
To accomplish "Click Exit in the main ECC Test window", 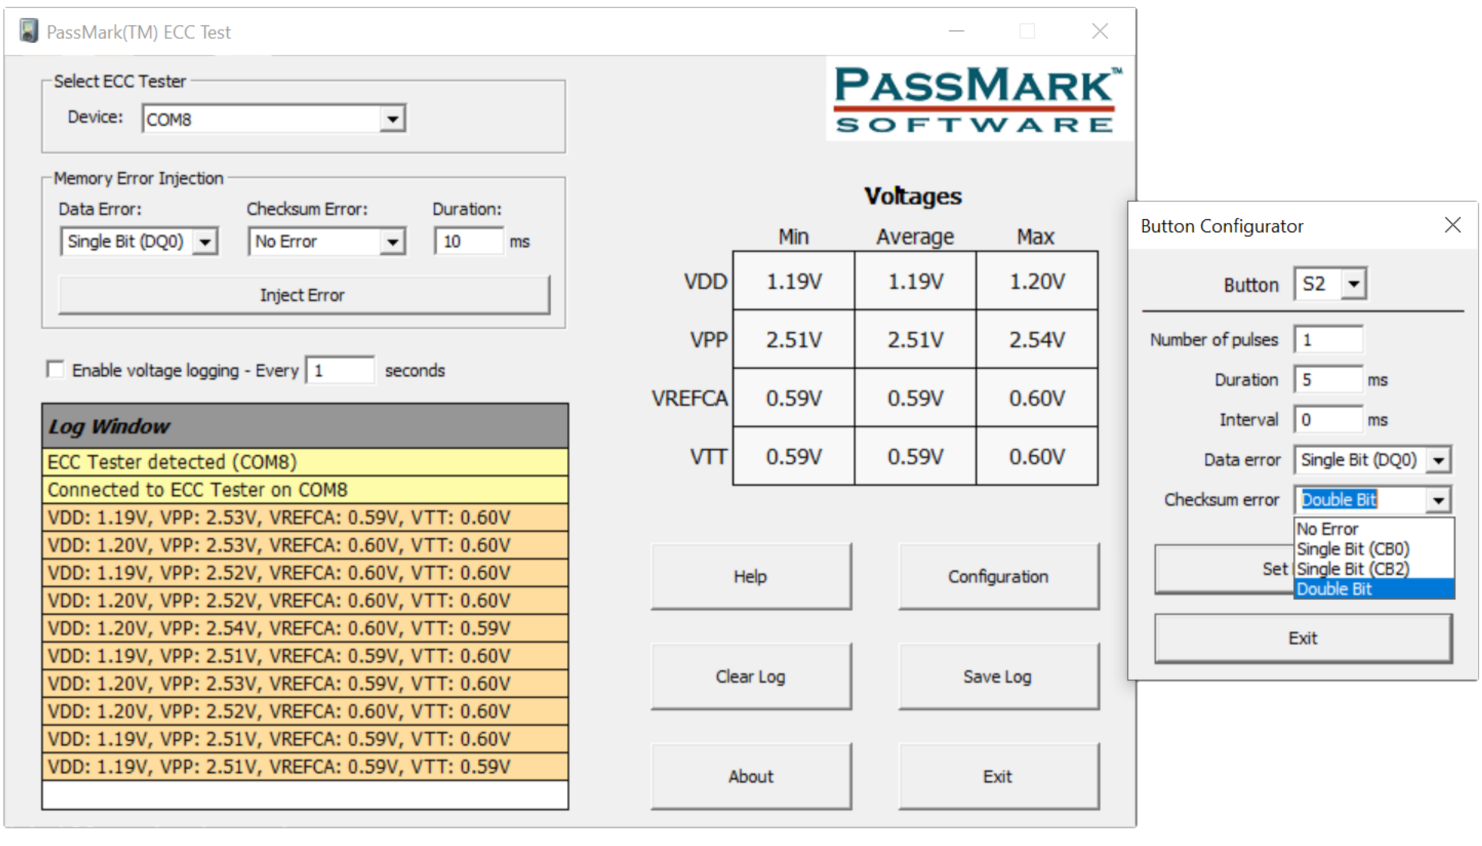I will [x=998, y=776].
